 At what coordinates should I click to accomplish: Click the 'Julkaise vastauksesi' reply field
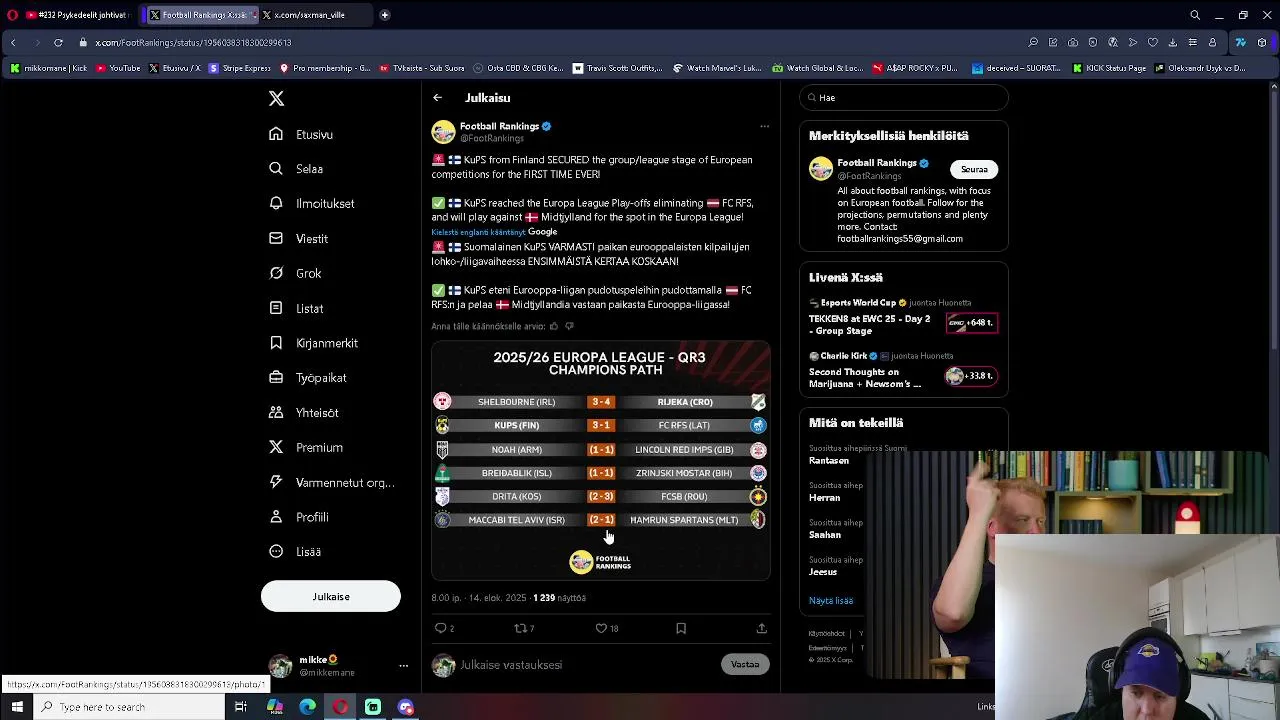[587, 665]
